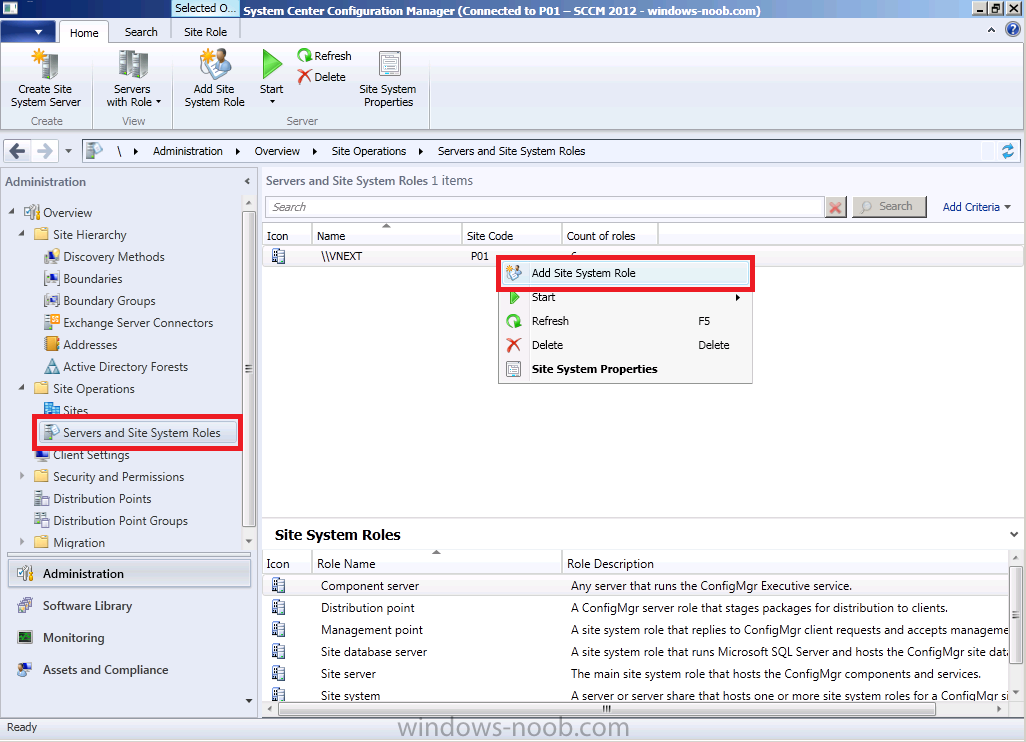
Task: Click the Search button
Action: pyautogui.click(x=889, y=207)
